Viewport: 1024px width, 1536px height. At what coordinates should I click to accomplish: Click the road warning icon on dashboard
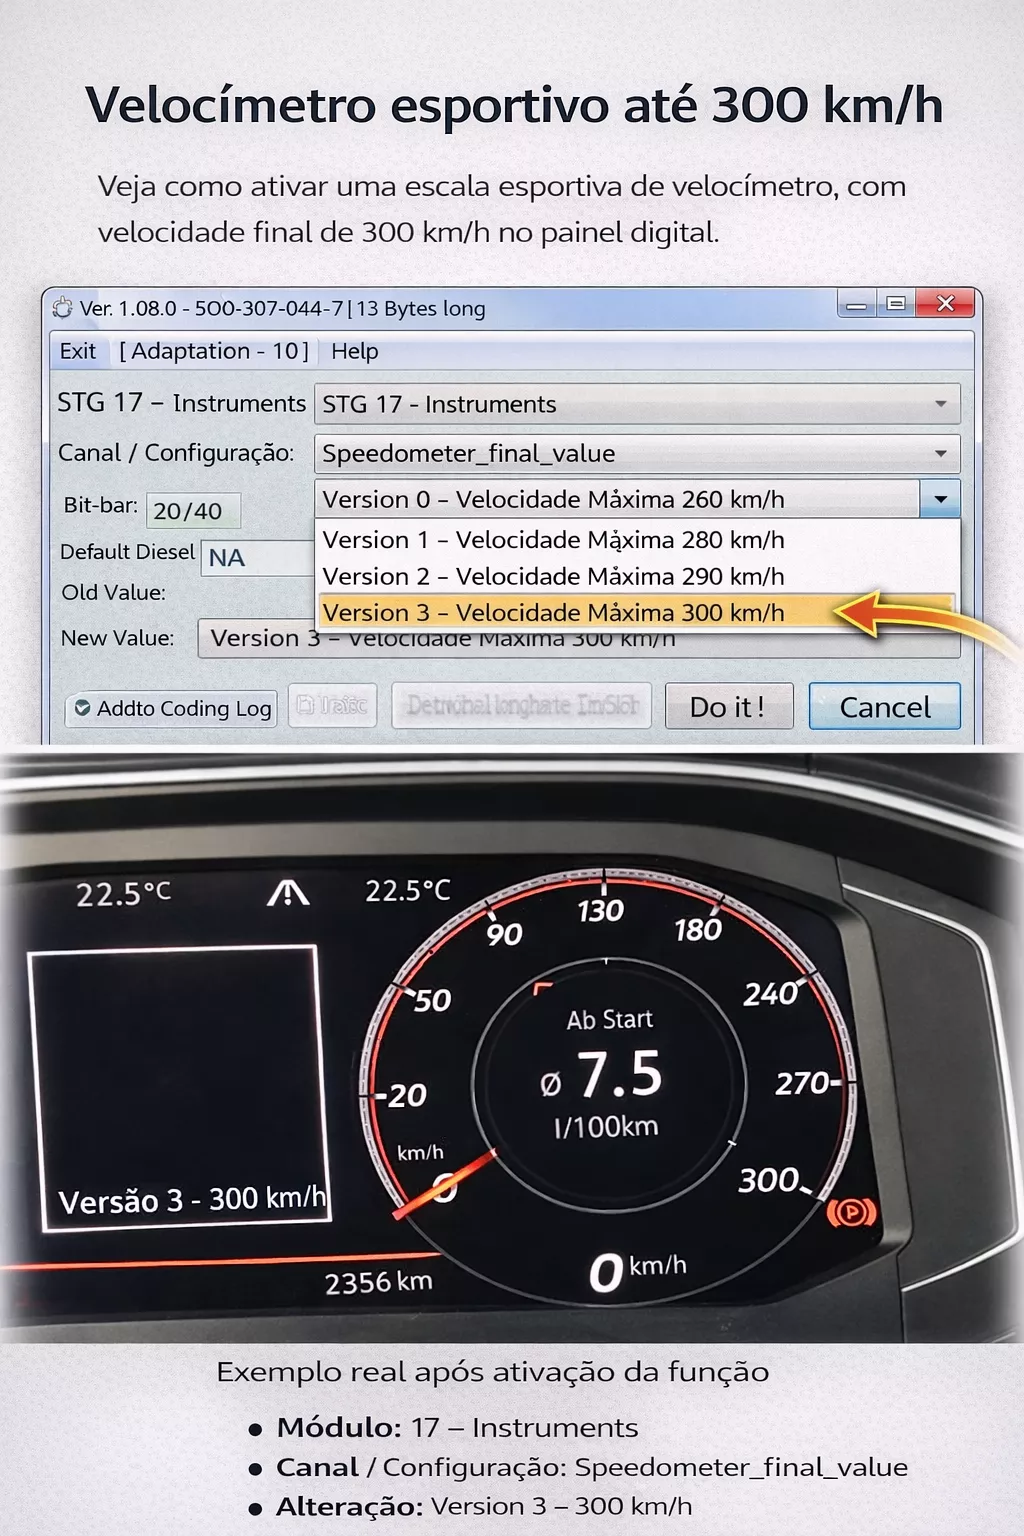[288, 892]
